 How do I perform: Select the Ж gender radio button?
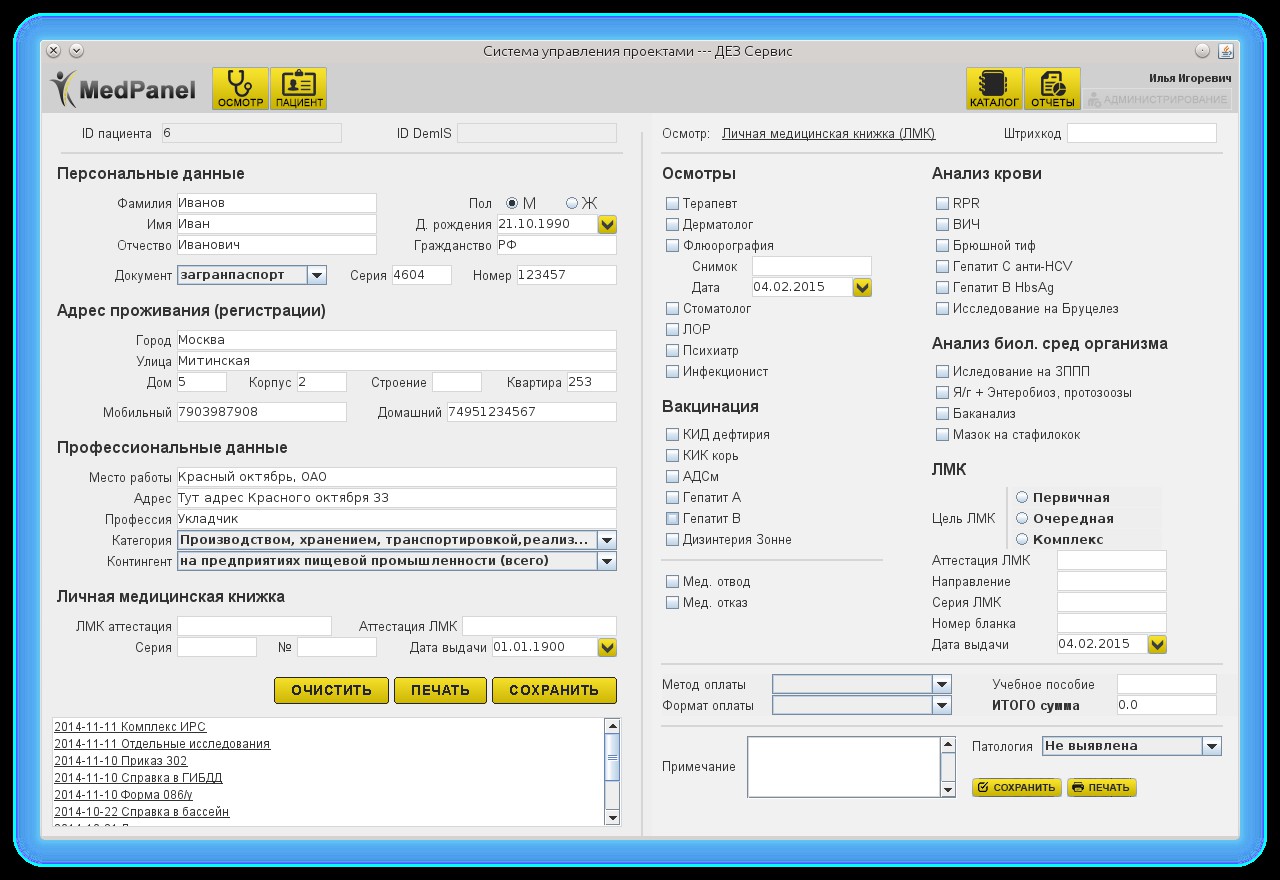pyautogui.click(x=572, y=203)
